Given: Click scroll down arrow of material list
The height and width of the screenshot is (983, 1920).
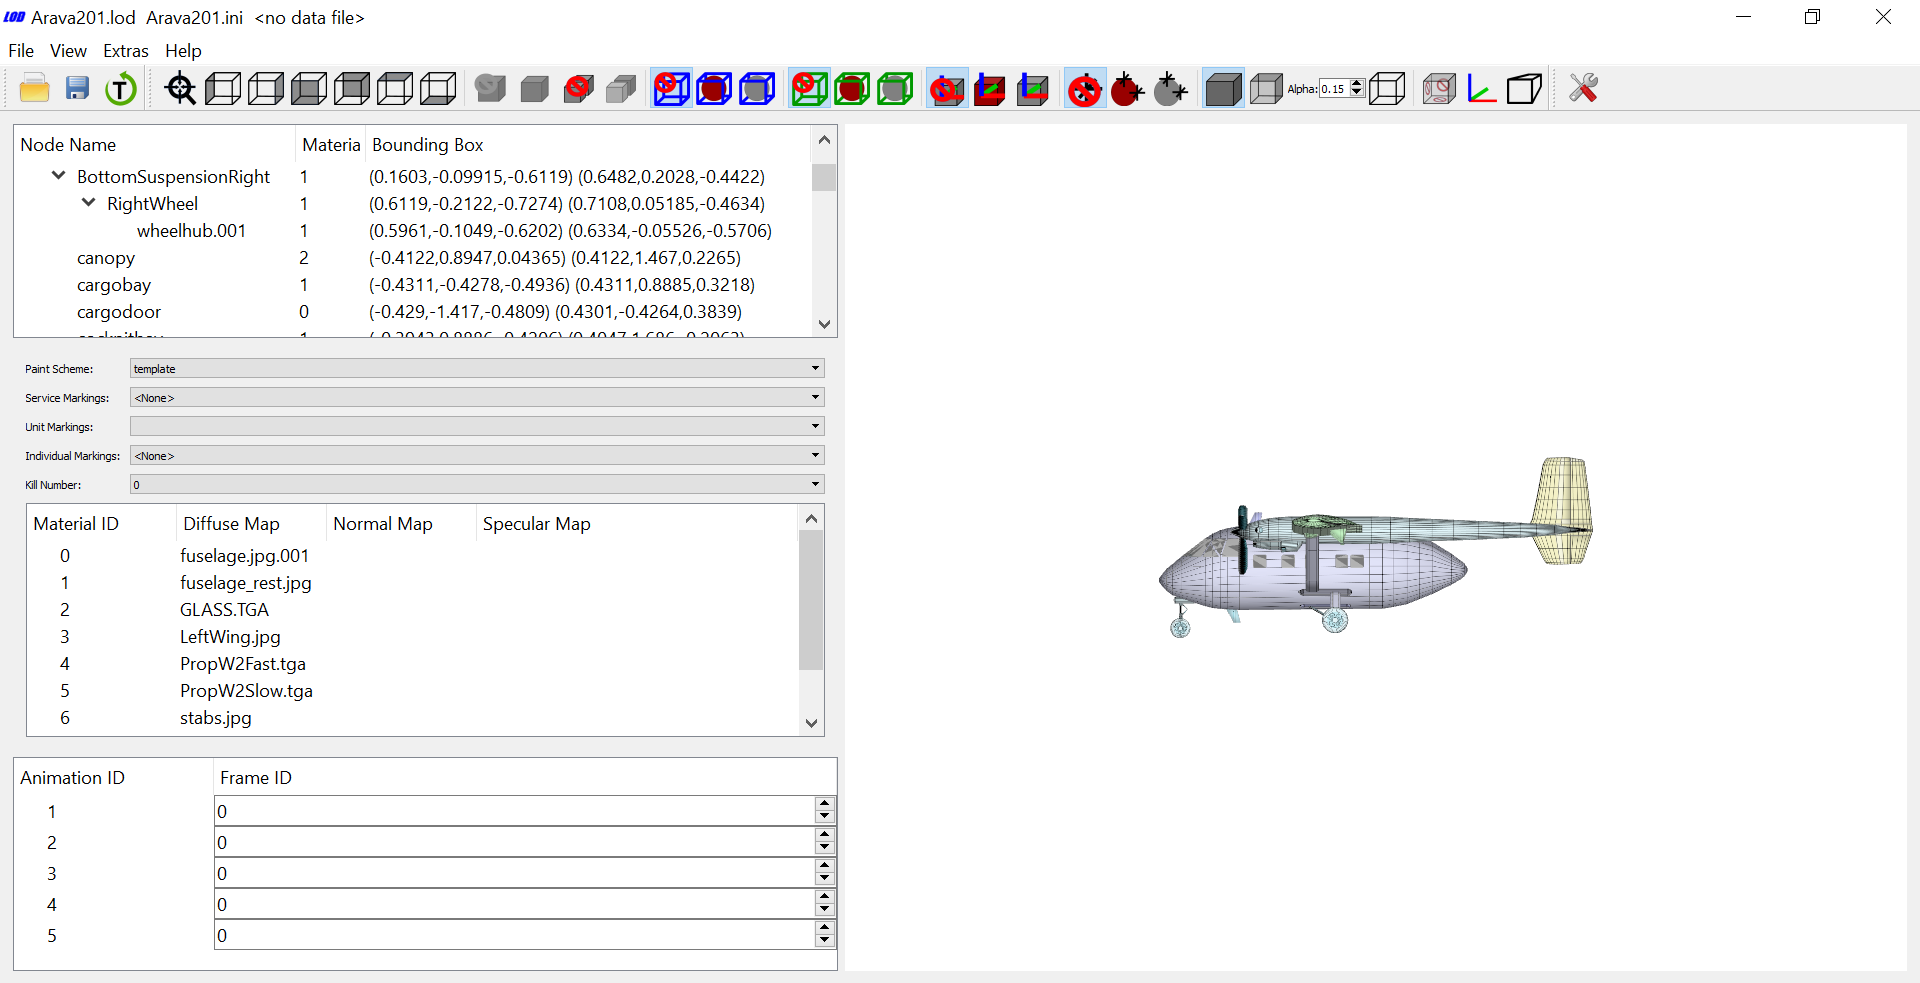Looking at the screenshot, I should click(811, 723).
